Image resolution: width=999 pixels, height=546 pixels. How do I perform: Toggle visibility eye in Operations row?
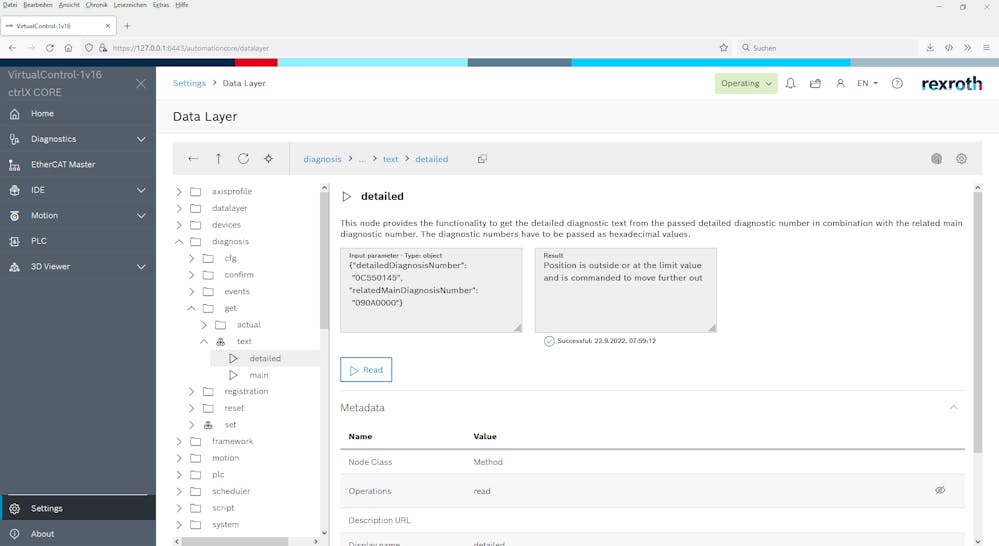pos(940,491)
